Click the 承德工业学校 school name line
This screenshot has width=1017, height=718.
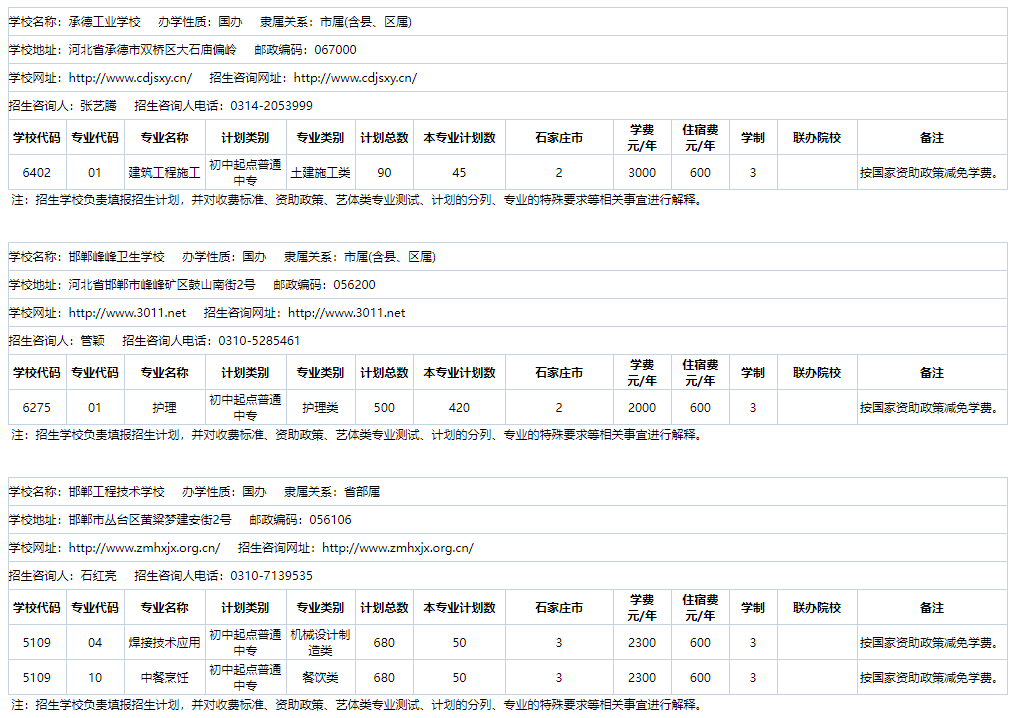(x=508, y=22)
